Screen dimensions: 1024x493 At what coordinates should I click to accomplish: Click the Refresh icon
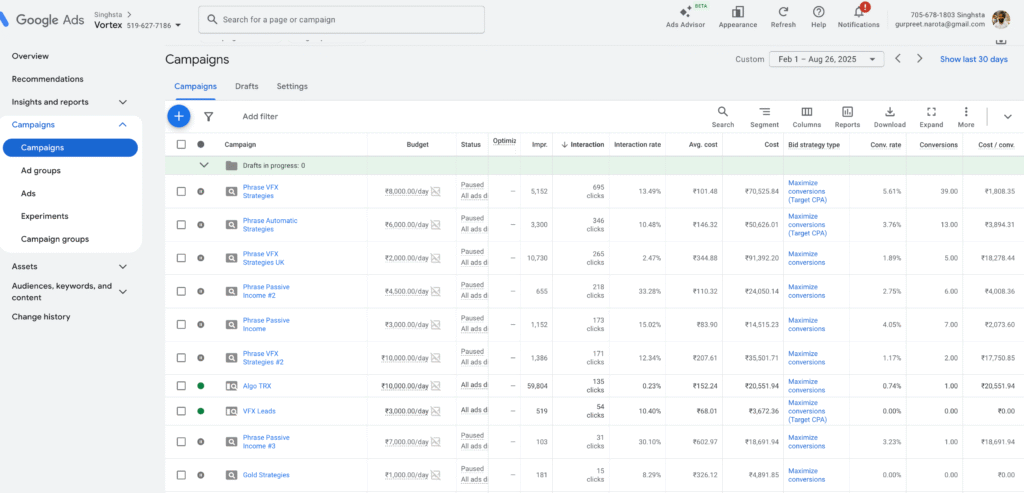pos(783,12)
